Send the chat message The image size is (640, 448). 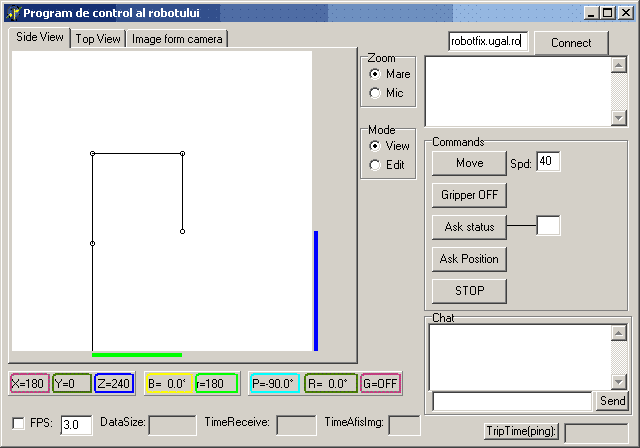[x=612, y=401]
